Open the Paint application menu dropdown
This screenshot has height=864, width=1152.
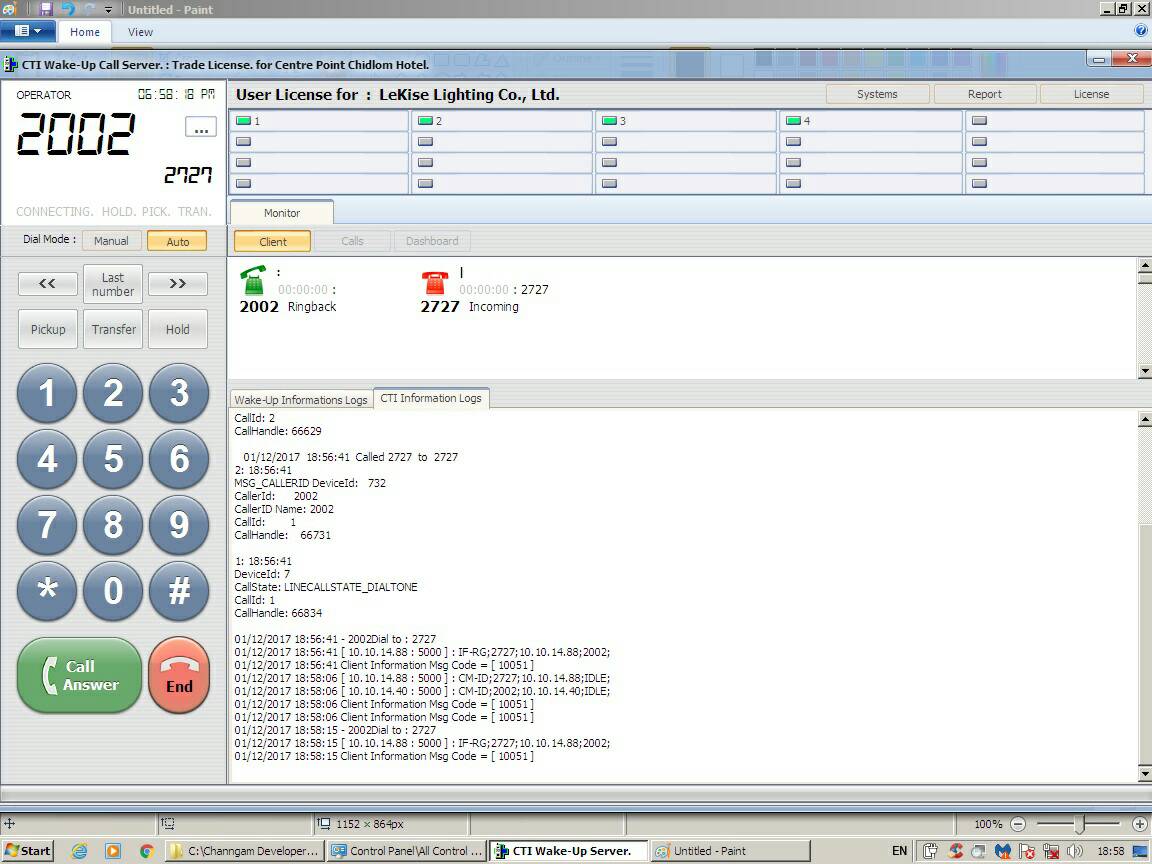[28, 31]
